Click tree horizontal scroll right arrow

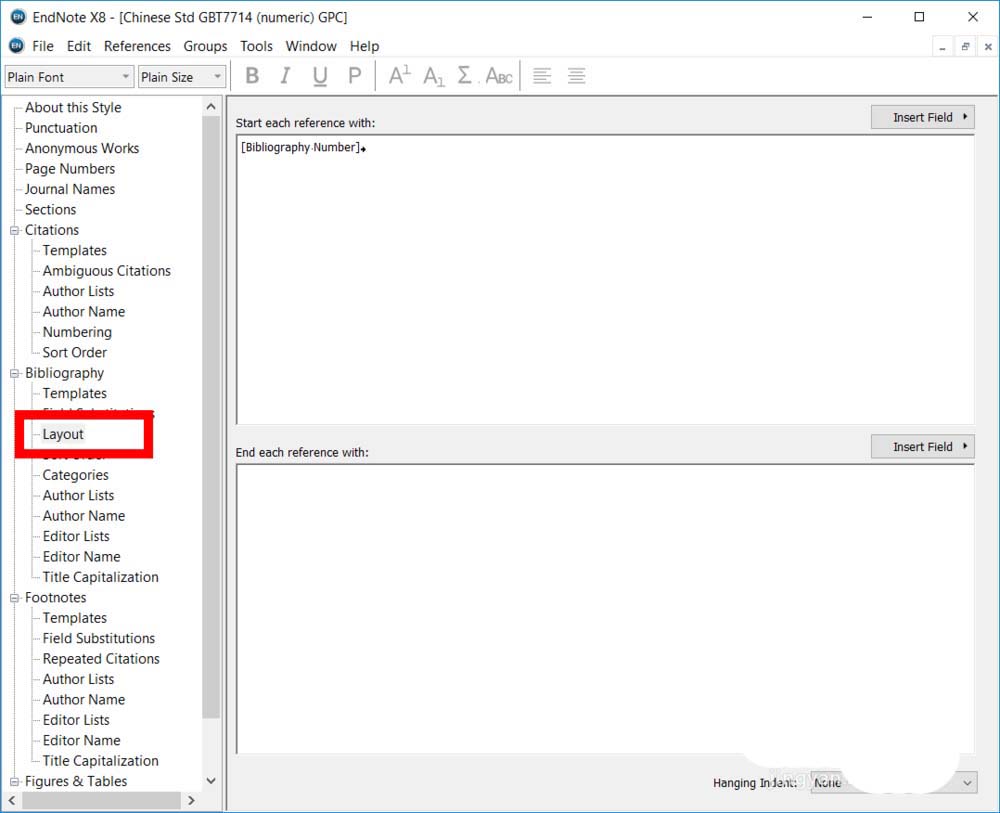[x=191, y=800]
